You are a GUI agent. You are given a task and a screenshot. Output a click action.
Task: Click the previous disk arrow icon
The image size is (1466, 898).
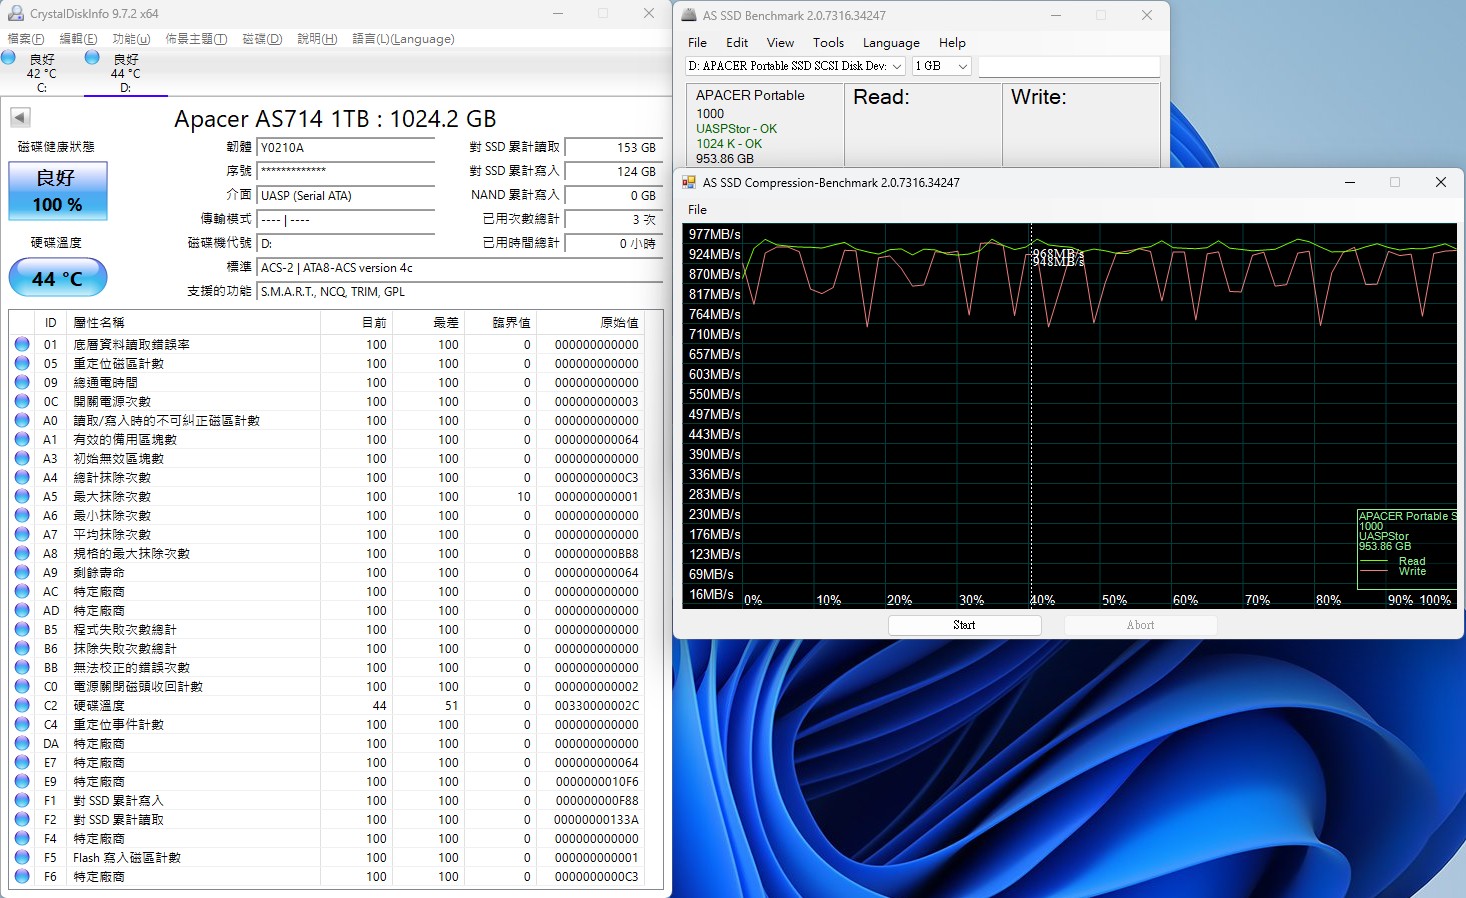point(20,117)
